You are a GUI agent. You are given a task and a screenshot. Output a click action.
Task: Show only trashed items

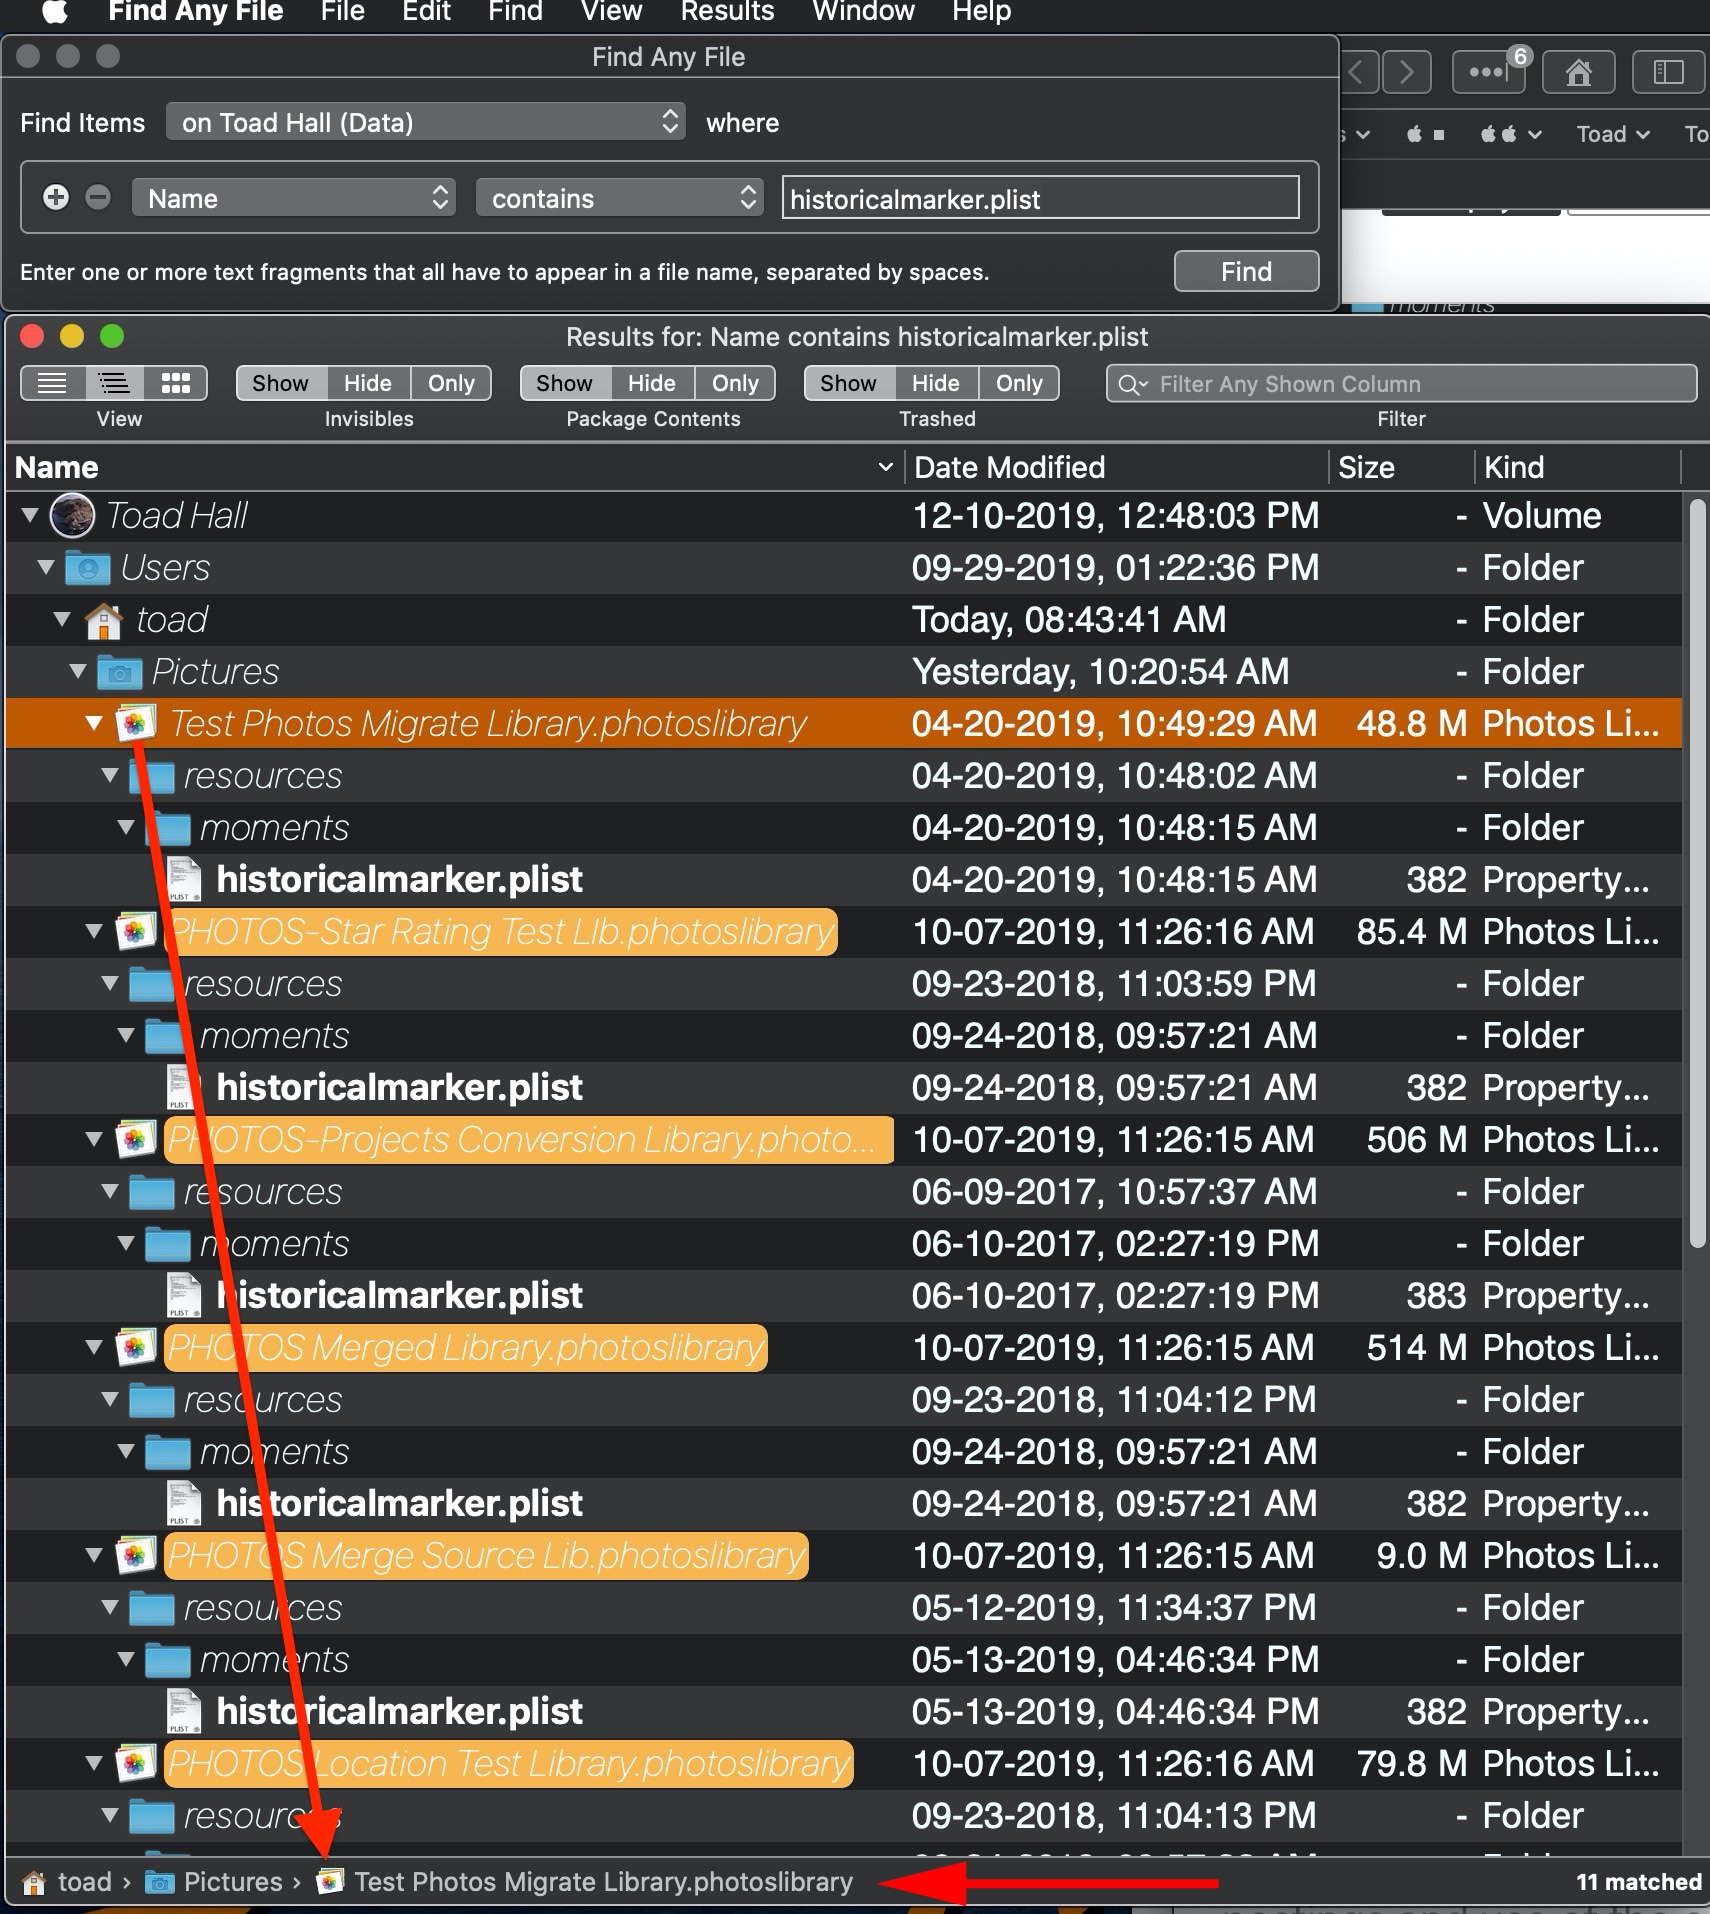pyautogui.click(x=1019, y=383)
